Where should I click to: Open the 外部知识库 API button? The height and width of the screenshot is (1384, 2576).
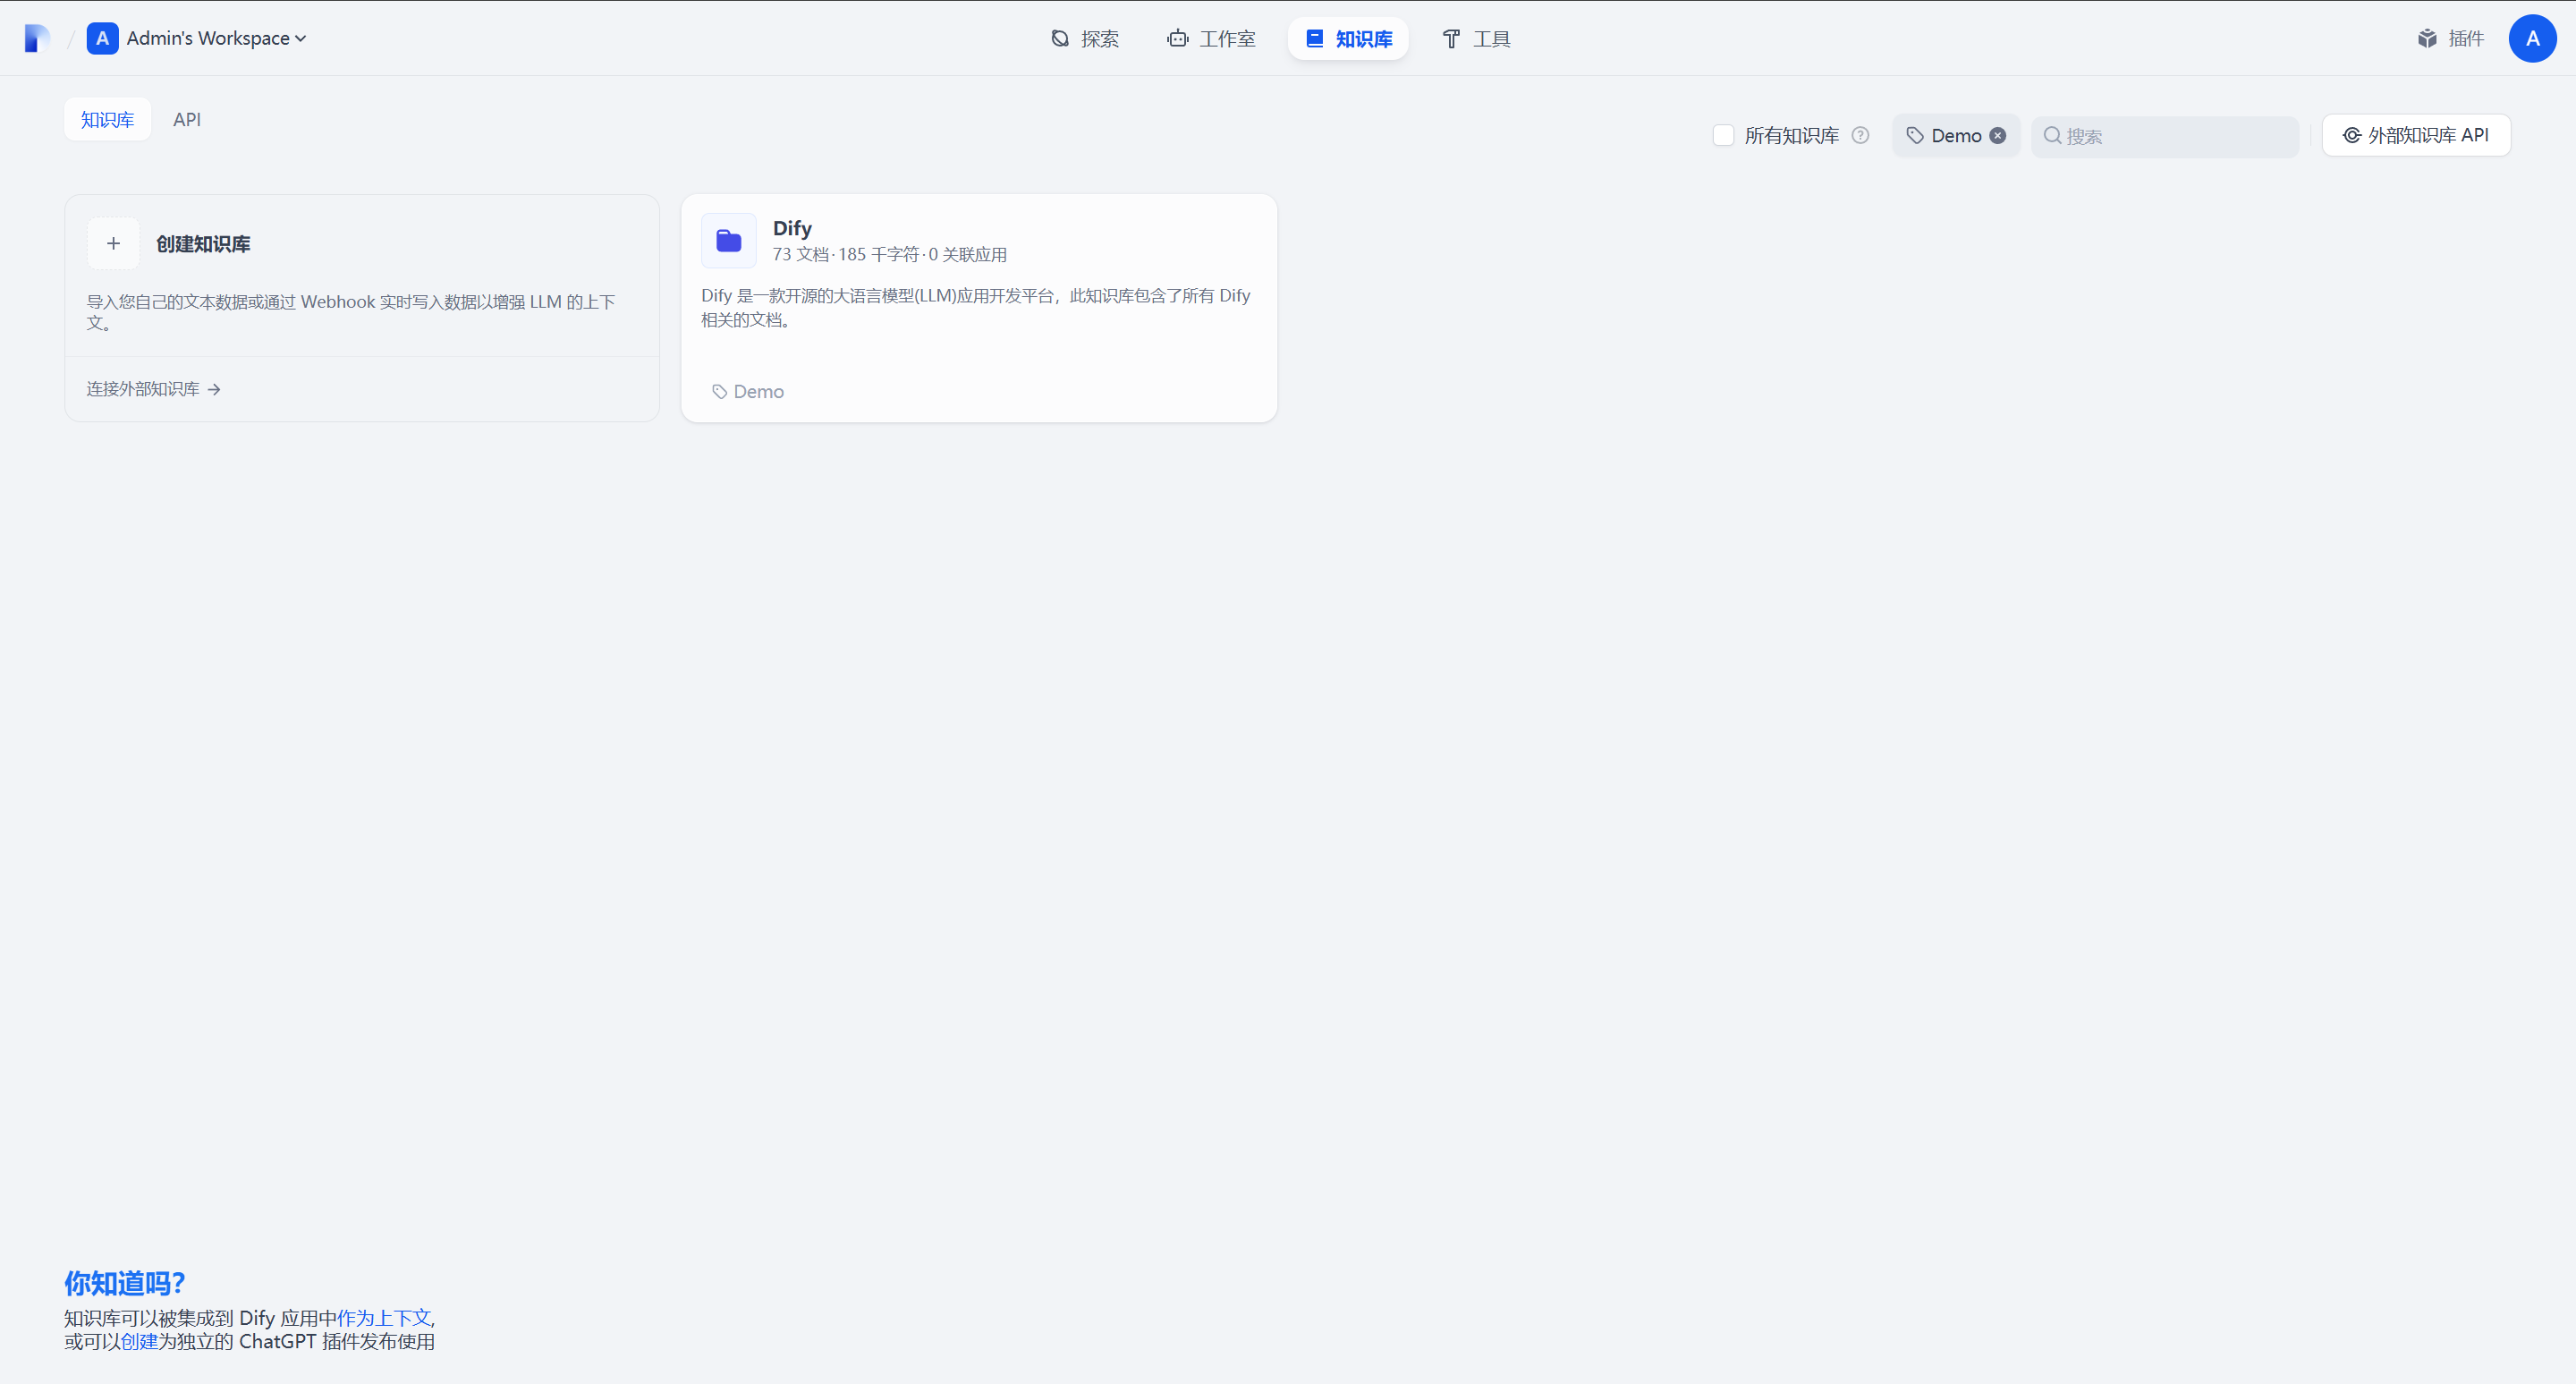coord(2416,135)
